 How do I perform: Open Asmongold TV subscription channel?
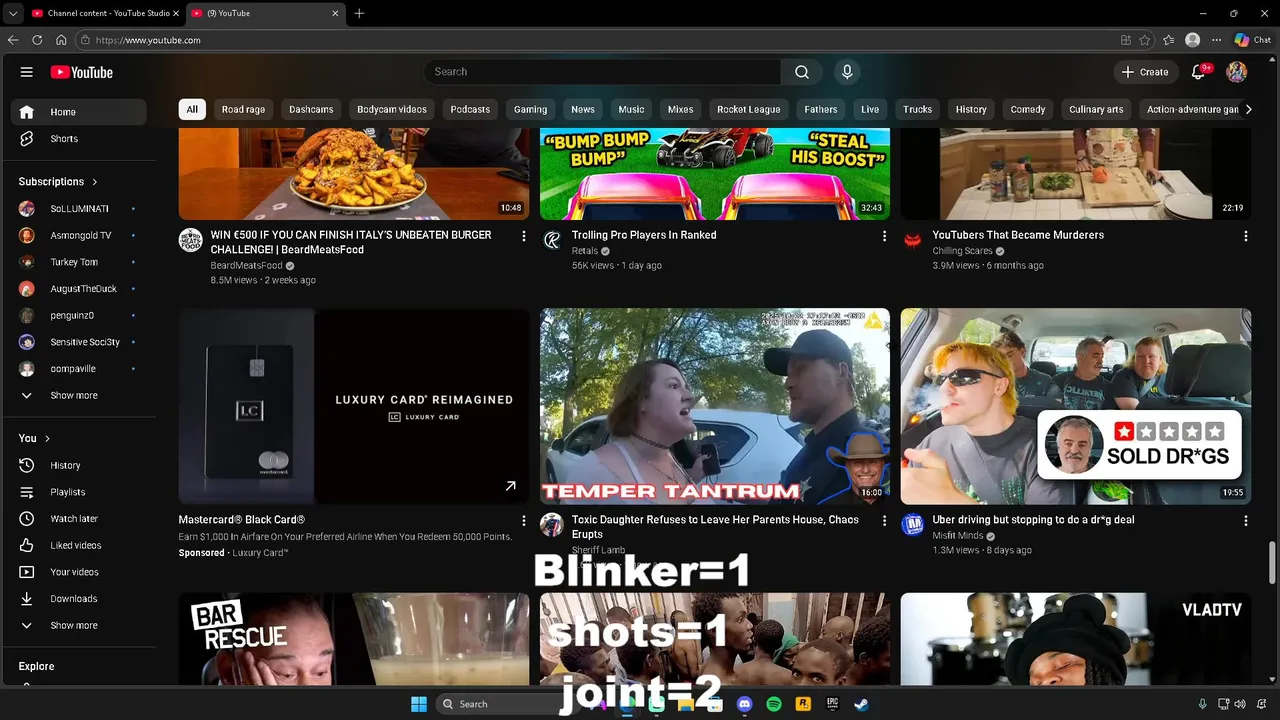click(80, 235)
